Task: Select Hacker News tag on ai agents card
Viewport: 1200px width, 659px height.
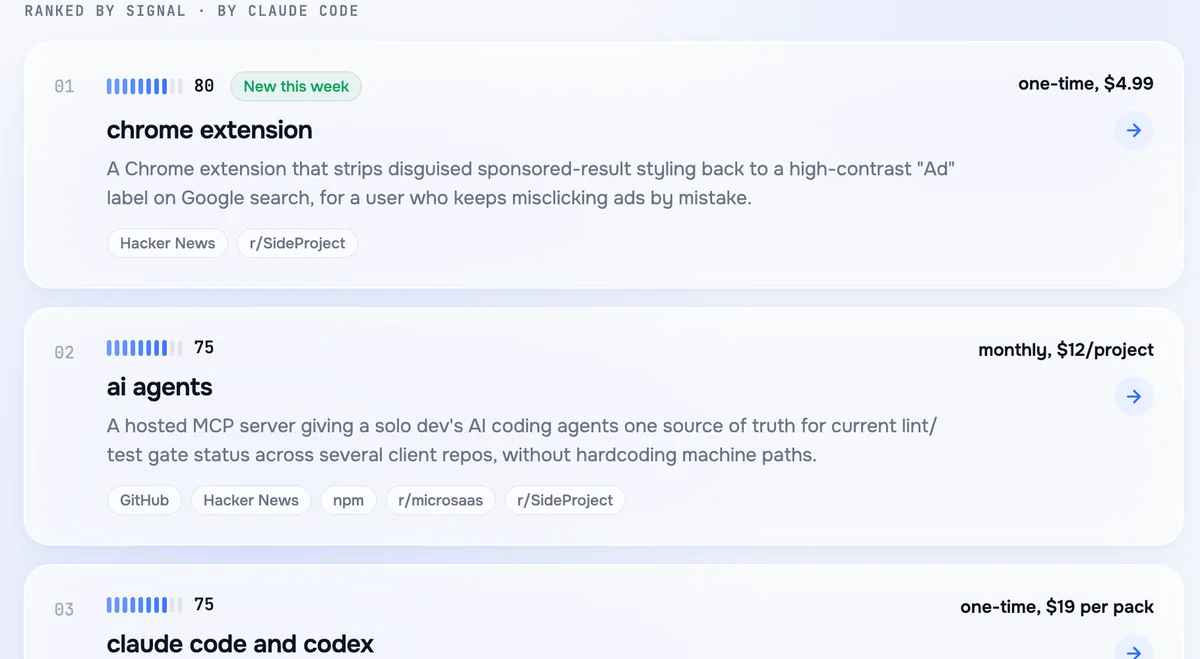Action: point(251,500)
